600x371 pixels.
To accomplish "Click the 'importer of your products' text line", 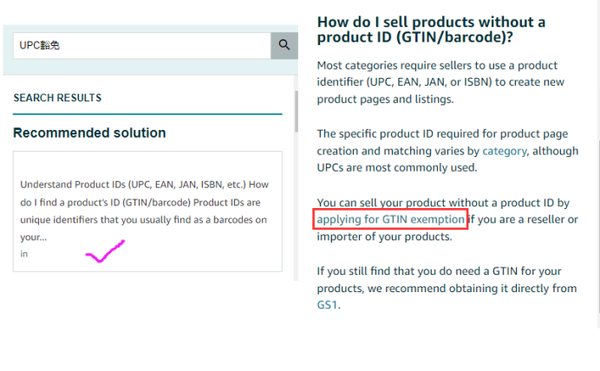I will pos(384,236).
